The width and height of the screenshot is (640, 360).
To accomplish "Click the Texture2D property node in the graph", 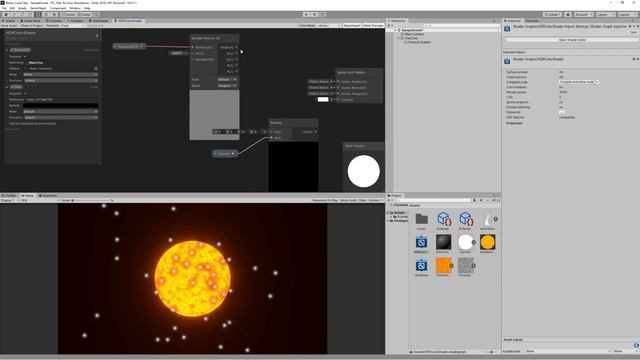I will 129,47.
